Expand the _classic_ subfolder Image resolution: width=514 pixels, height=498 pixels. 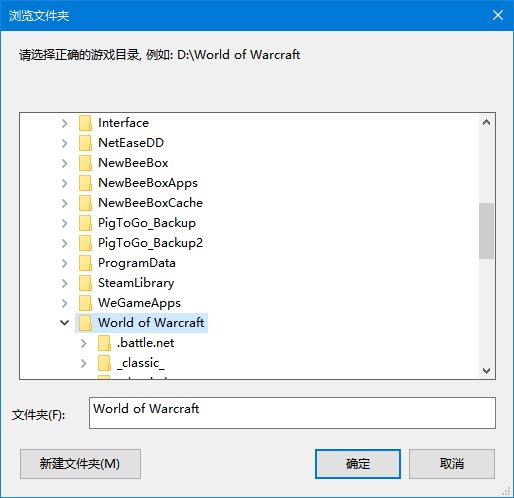[84, 363]
